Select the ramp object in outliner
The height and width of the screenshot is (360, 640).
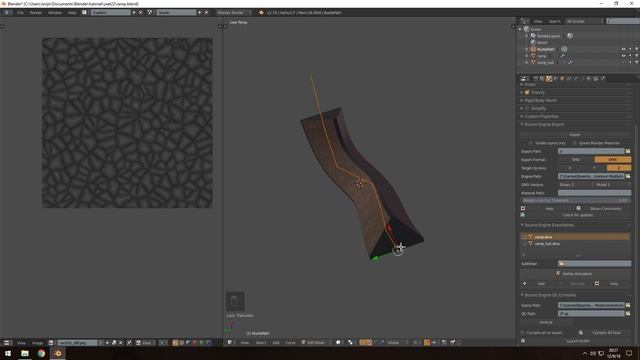click(541, 56)
